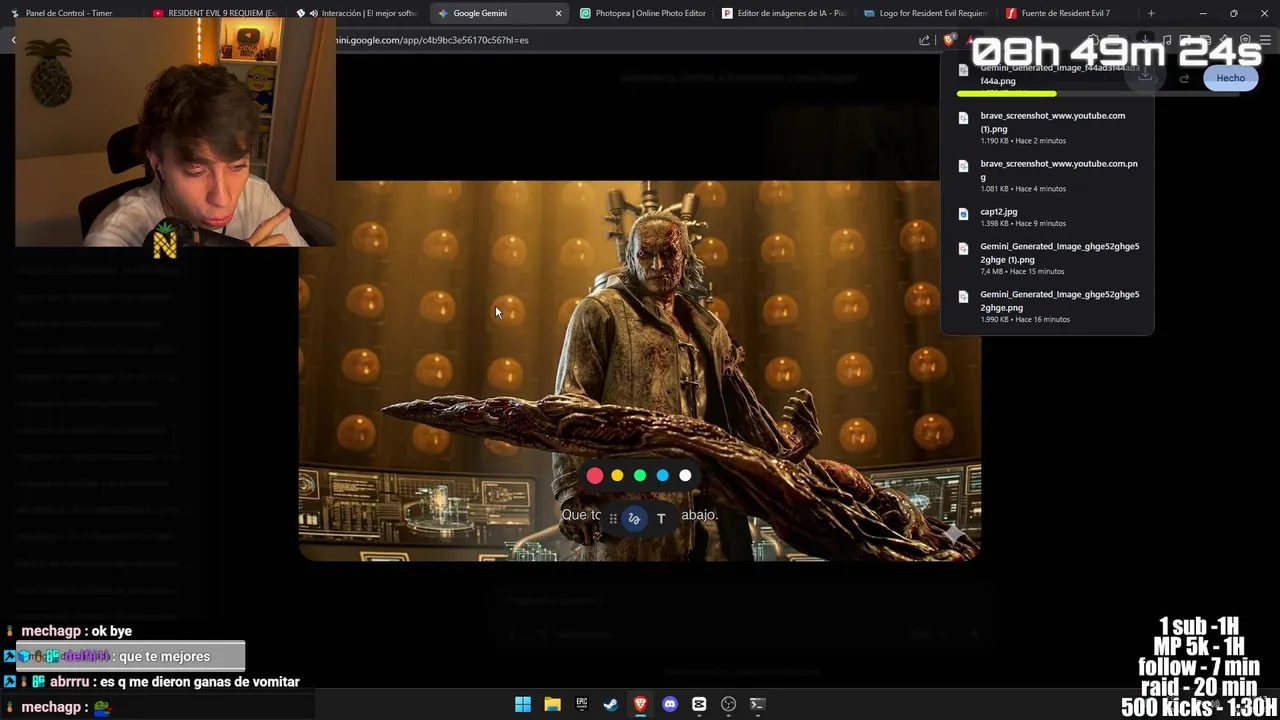Viewport: 1280px width, 720px height.
Task: Pick the blue color in the drawing toolbar
Action: coord(662,476)
